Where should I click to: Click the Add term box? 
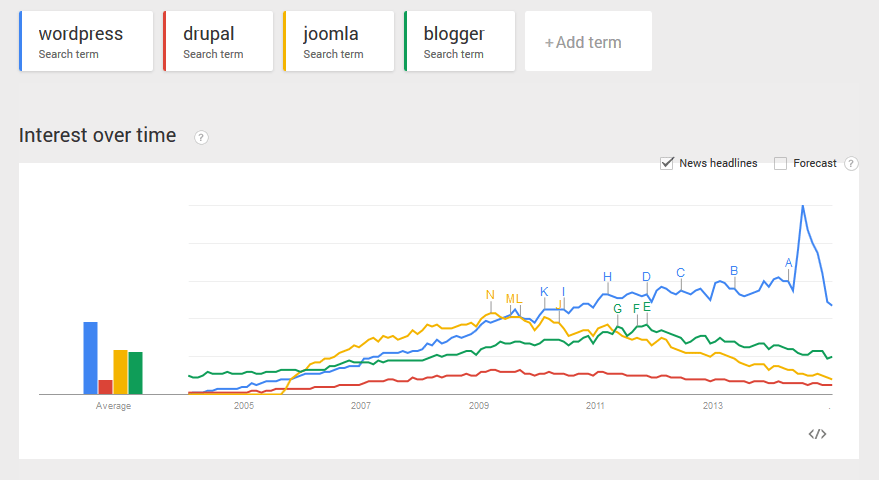(588, 41)
